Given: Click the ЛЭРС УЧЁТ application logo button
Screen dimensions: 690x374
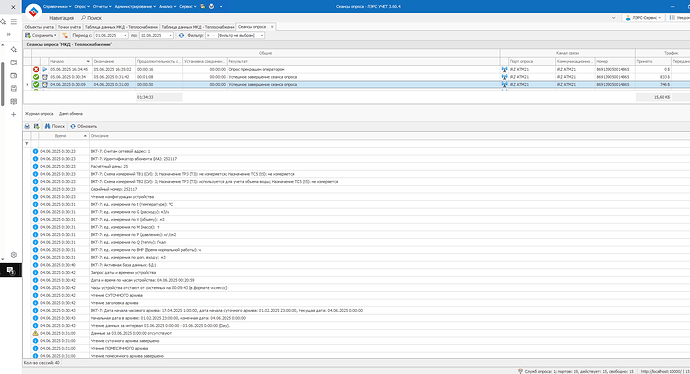Looking at the screenshot, I should [x=33, y=12].
